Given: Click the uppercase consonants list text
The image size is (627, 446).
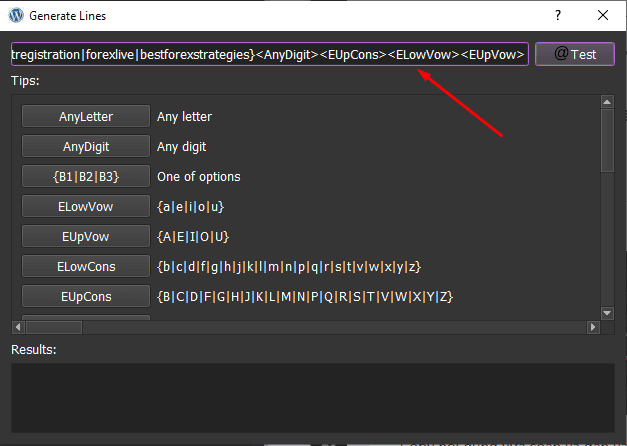Looking at the screenshot, I should [x=305, y=297].
